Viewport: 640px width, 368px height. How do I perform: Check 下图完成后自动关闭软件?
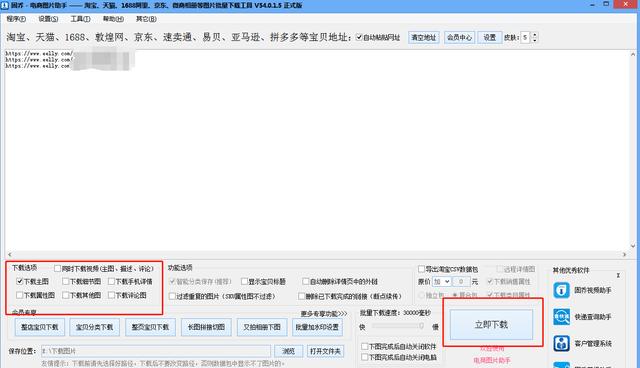pos(364,346)
